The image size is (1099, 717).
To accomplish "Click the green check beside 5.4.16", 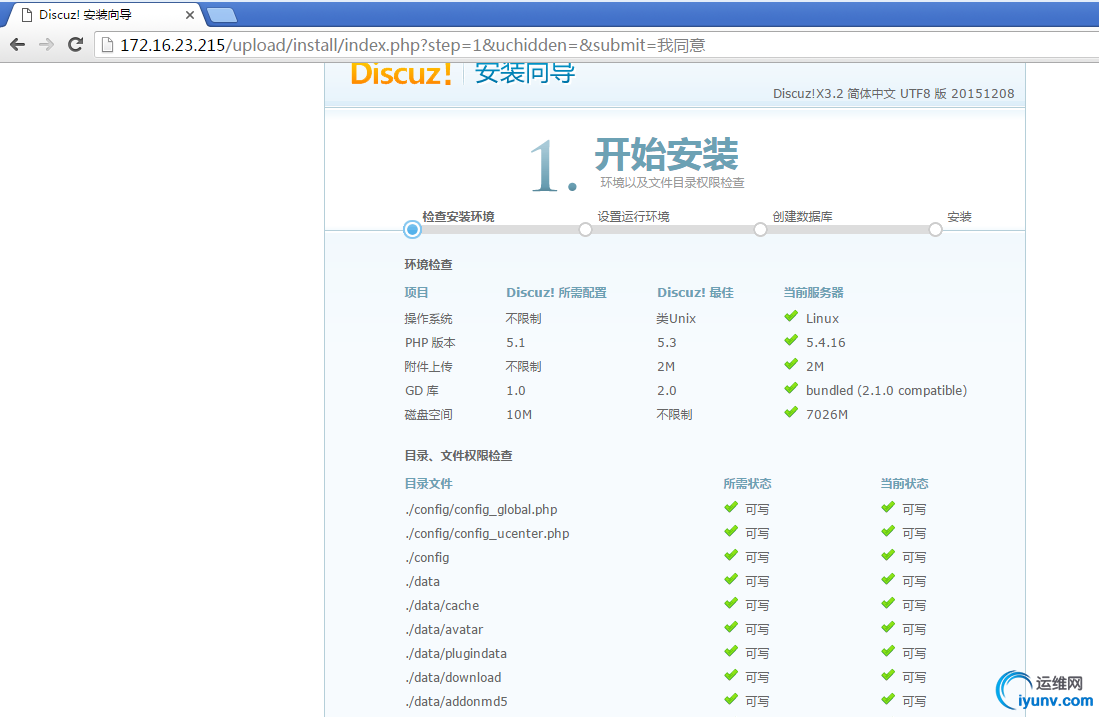I will point(791,340).
